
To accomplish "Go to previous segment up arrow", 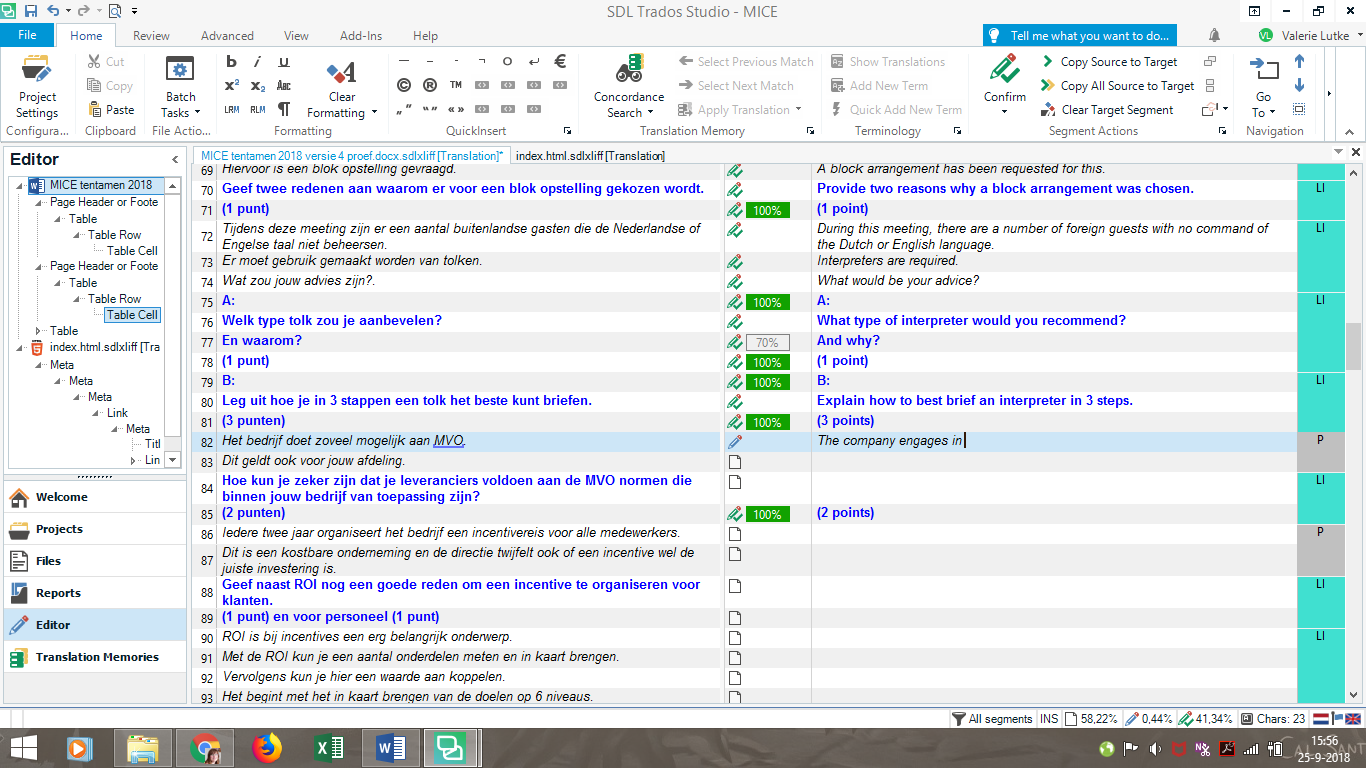I will [x=1300, y=62].
